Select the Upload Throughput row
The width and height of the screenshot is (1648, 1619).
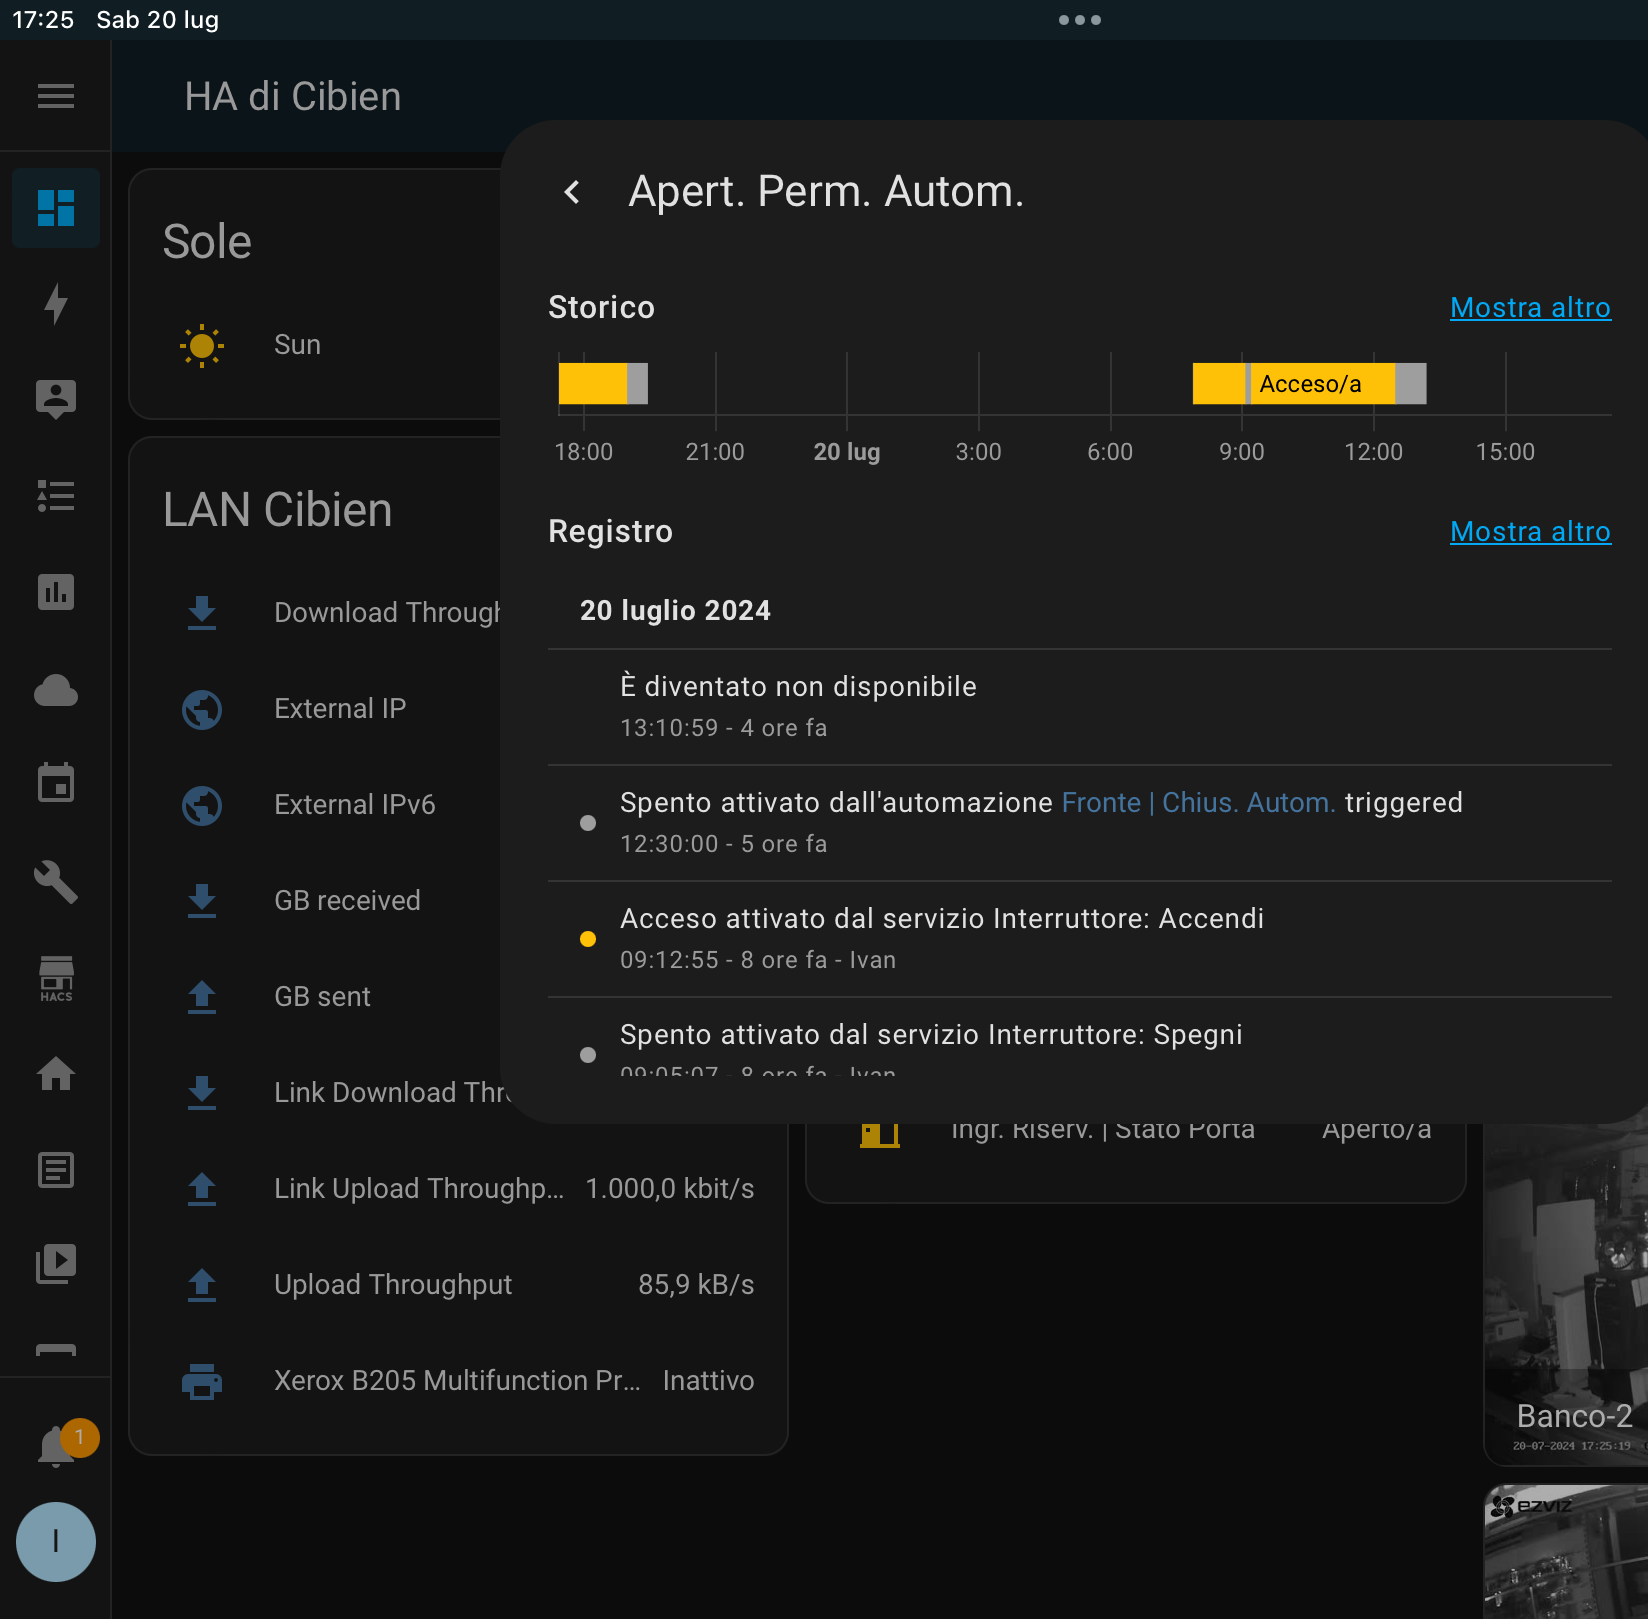point(458,1285)
